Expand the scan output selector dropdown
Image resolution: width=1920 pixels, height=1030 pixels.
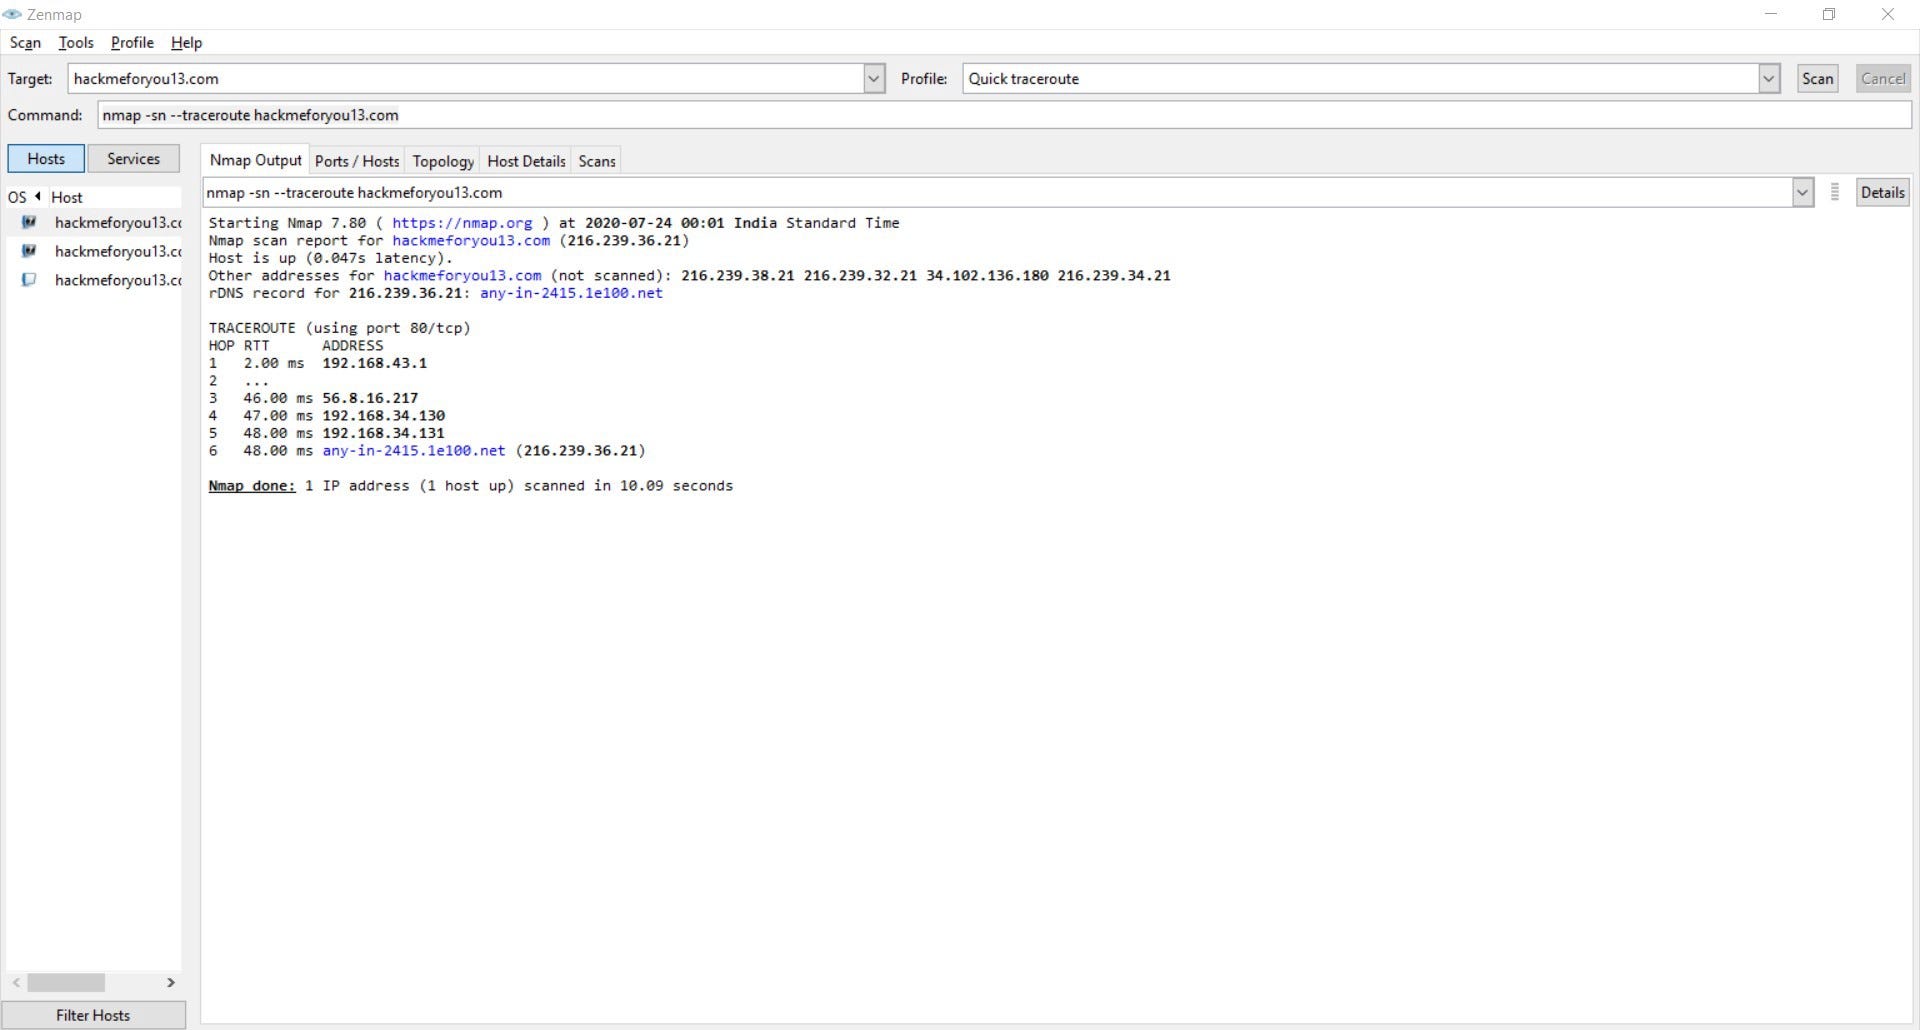click(1802, 192)
